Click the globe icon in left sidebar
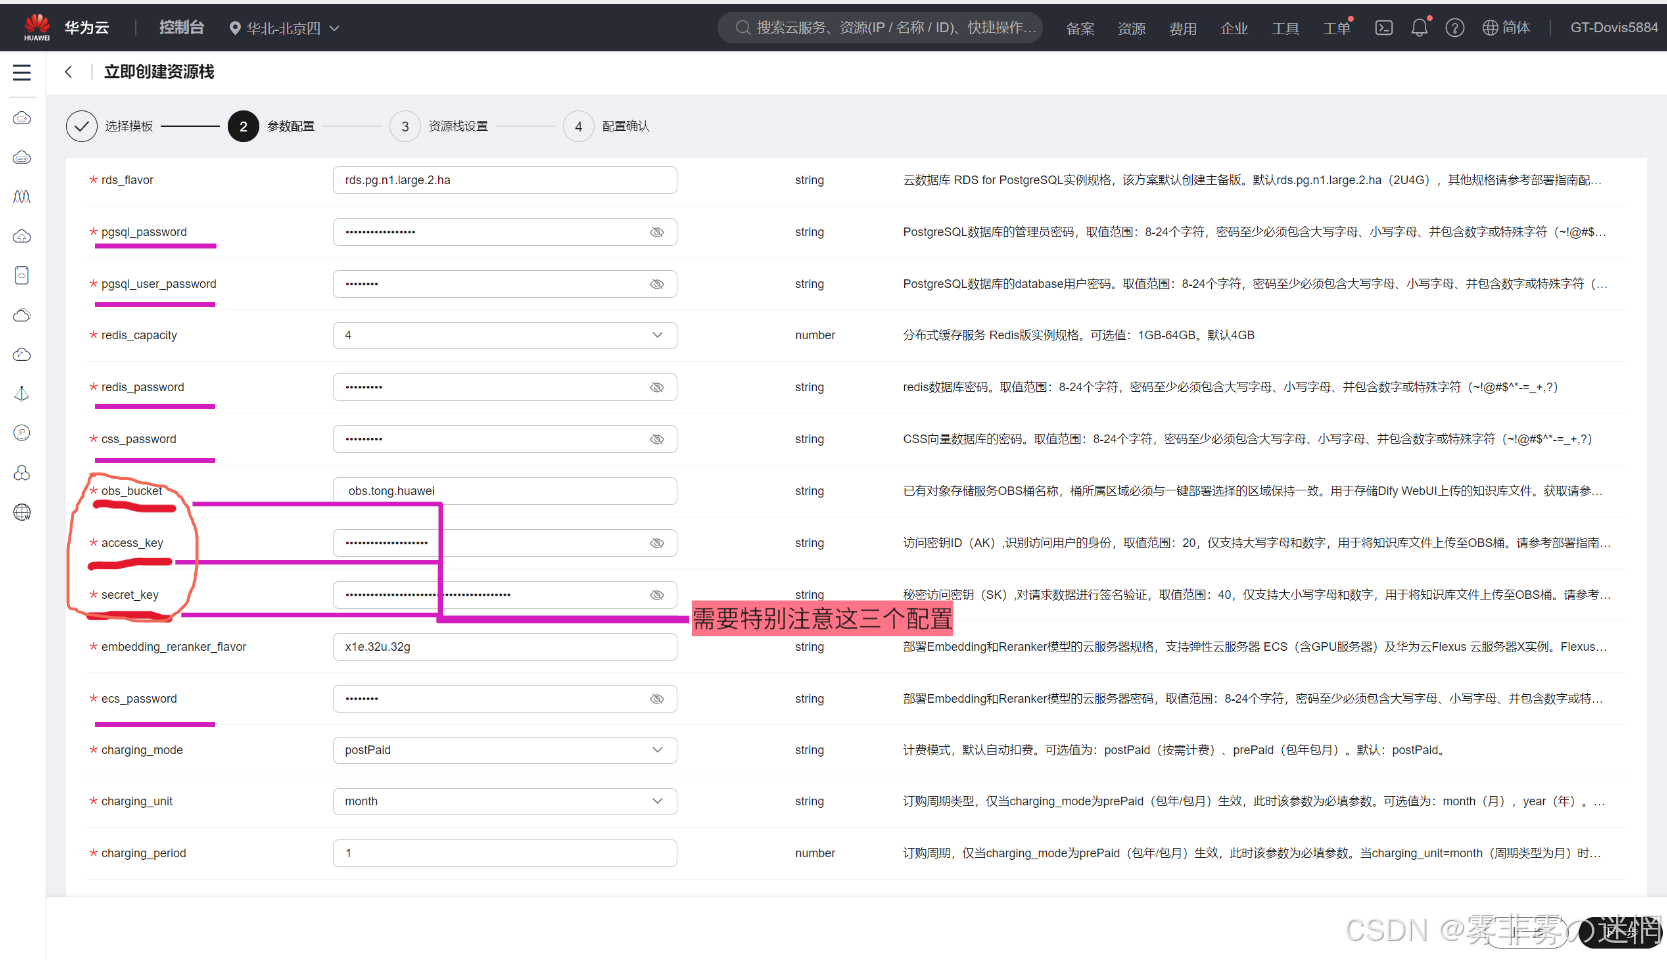 pos(22,512)
